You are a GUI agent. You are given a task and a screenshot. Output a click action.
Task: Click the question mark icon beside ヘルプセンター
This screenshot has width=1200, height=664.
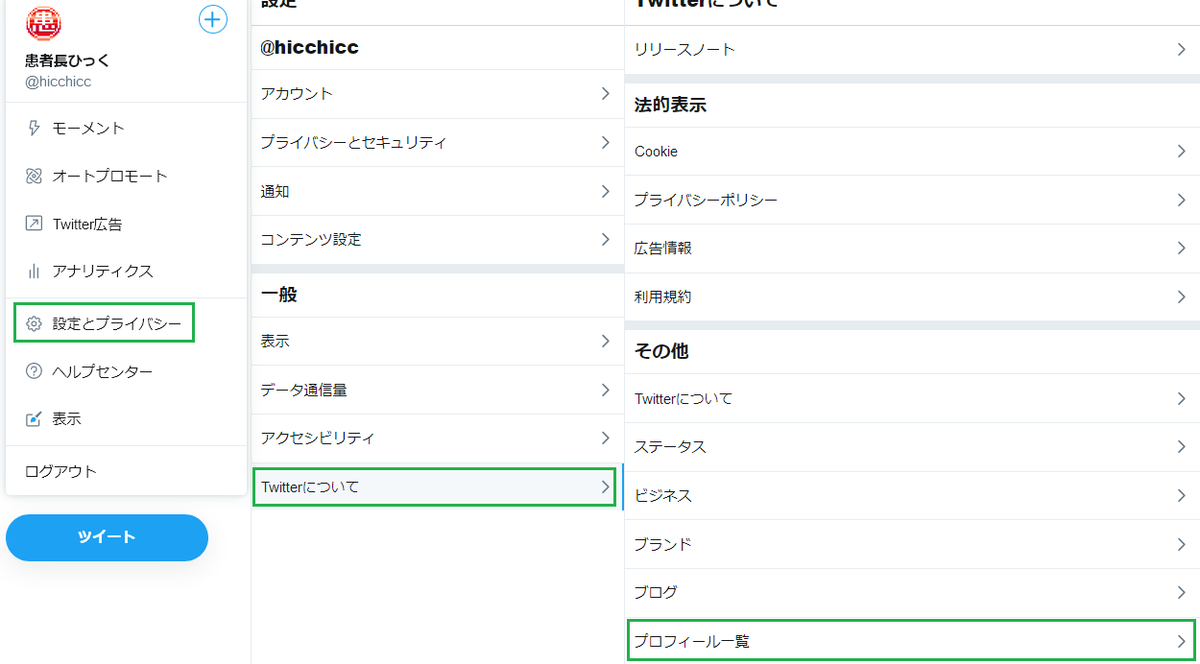click(x=34, y=372)
